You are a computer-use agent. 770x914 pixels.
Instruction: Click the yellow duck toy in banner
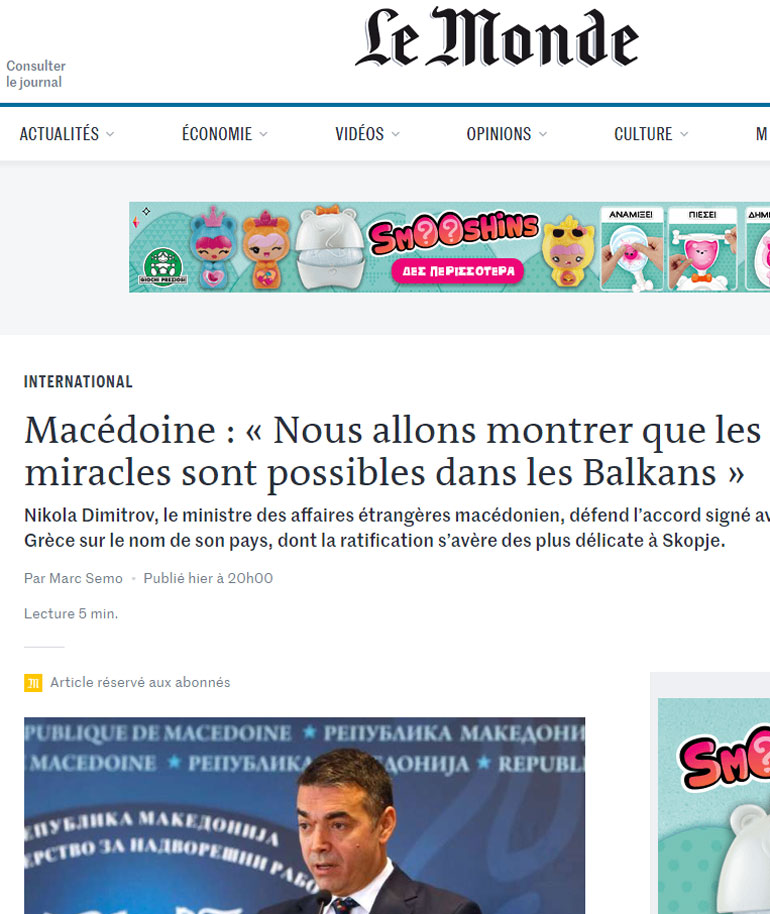pos(568,251)
